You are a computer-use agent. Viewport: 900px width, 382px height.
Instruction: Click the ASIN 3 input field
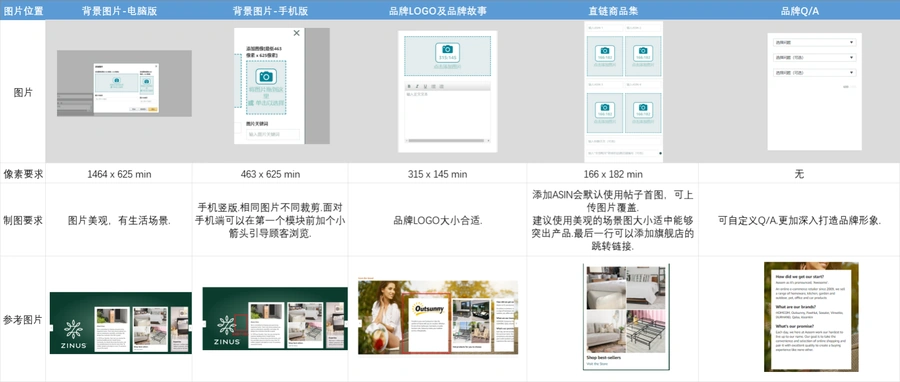click(x=604, y=84)
